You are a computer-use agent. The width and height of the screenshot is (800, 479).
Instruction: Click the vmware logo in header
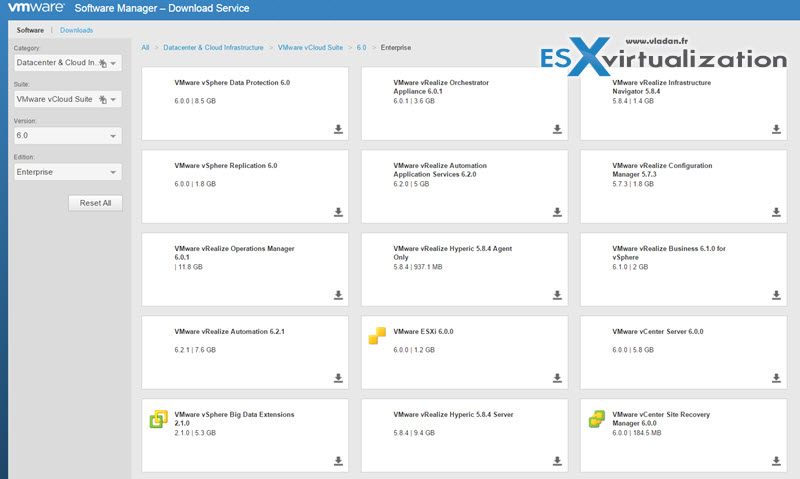point(36,8)
